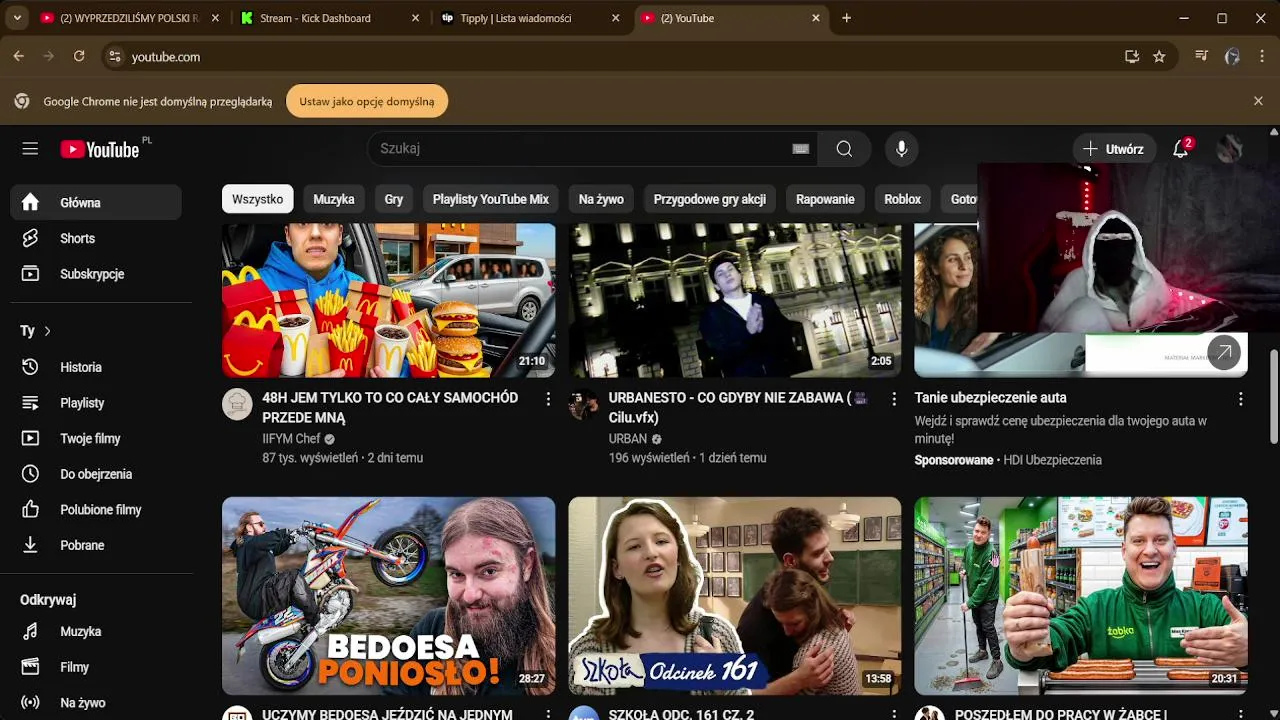Click the YouTube logo
The height and width of the screenshot is (720, 1280).
100,149
